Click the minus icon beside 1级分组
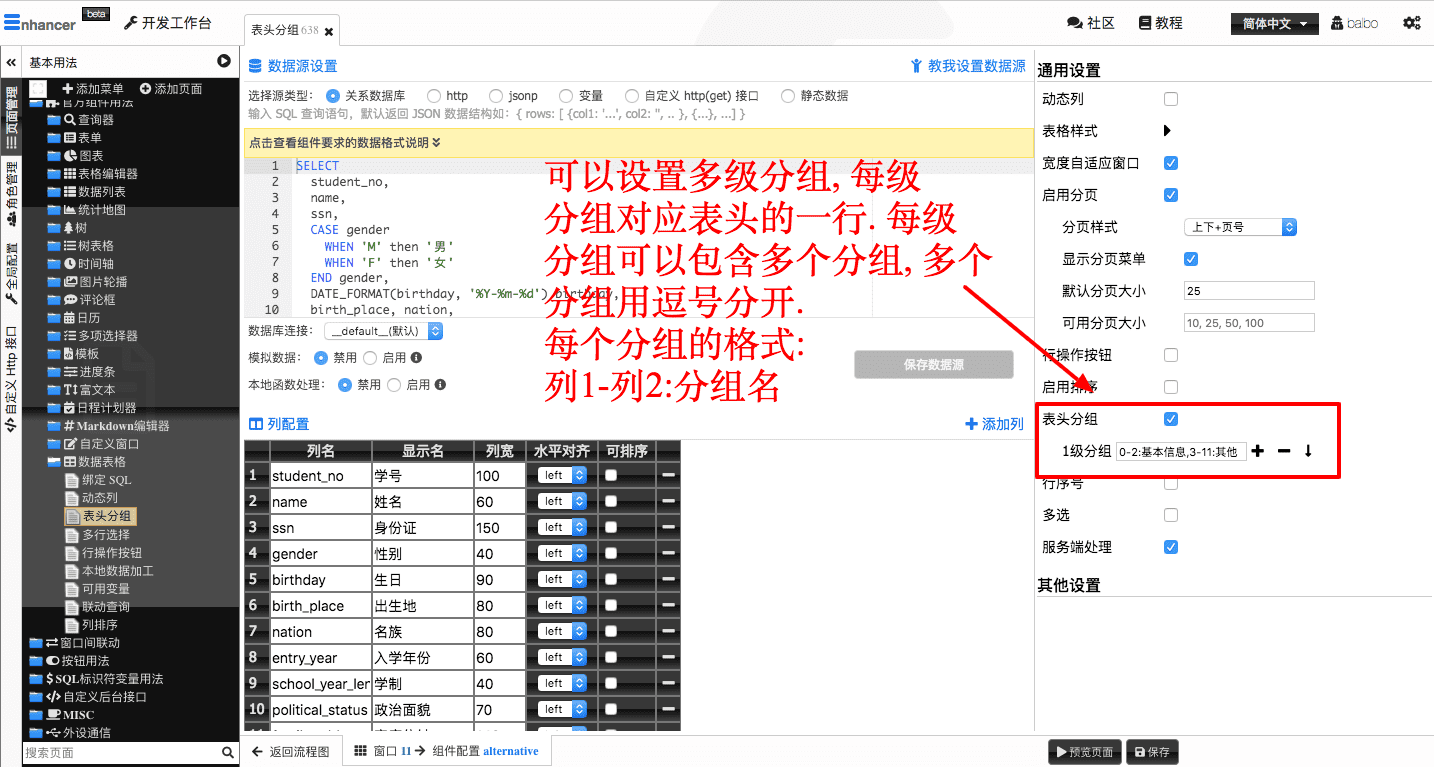Screen dimensions: 1434x767 click(x=1283, y=451)
